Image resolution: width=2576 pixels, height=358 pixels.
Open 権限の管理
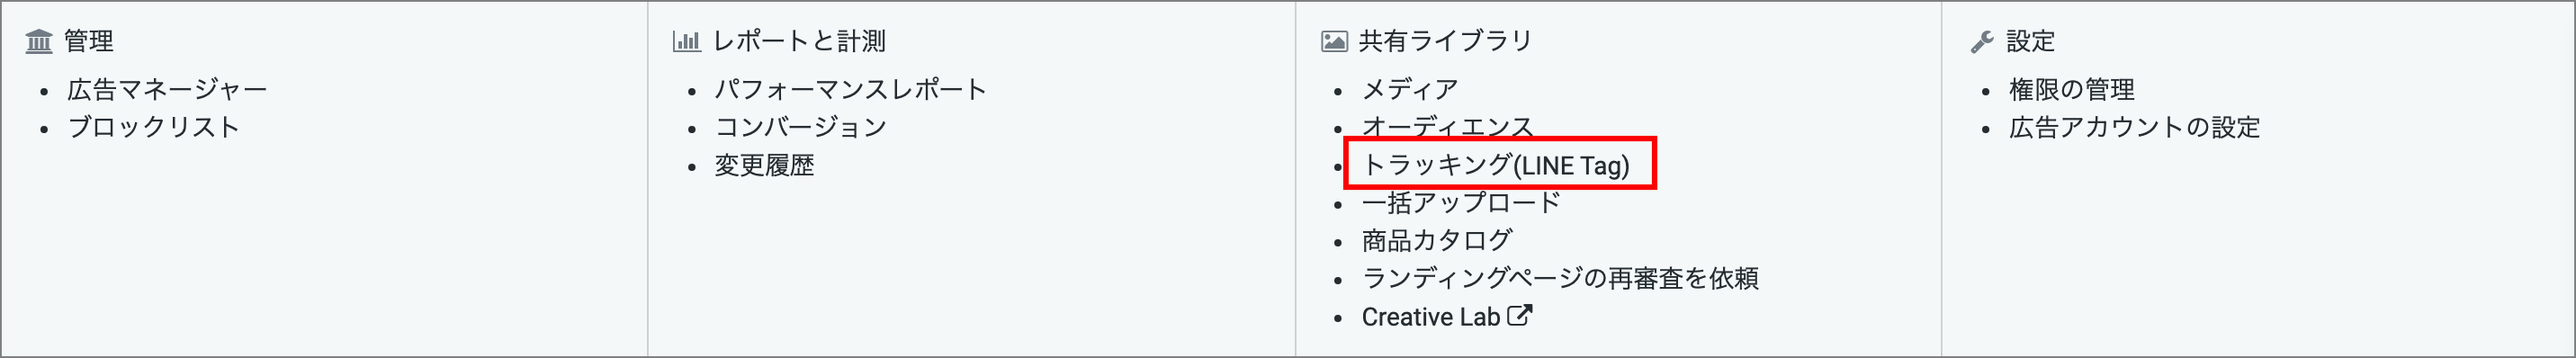(2072, 89)
